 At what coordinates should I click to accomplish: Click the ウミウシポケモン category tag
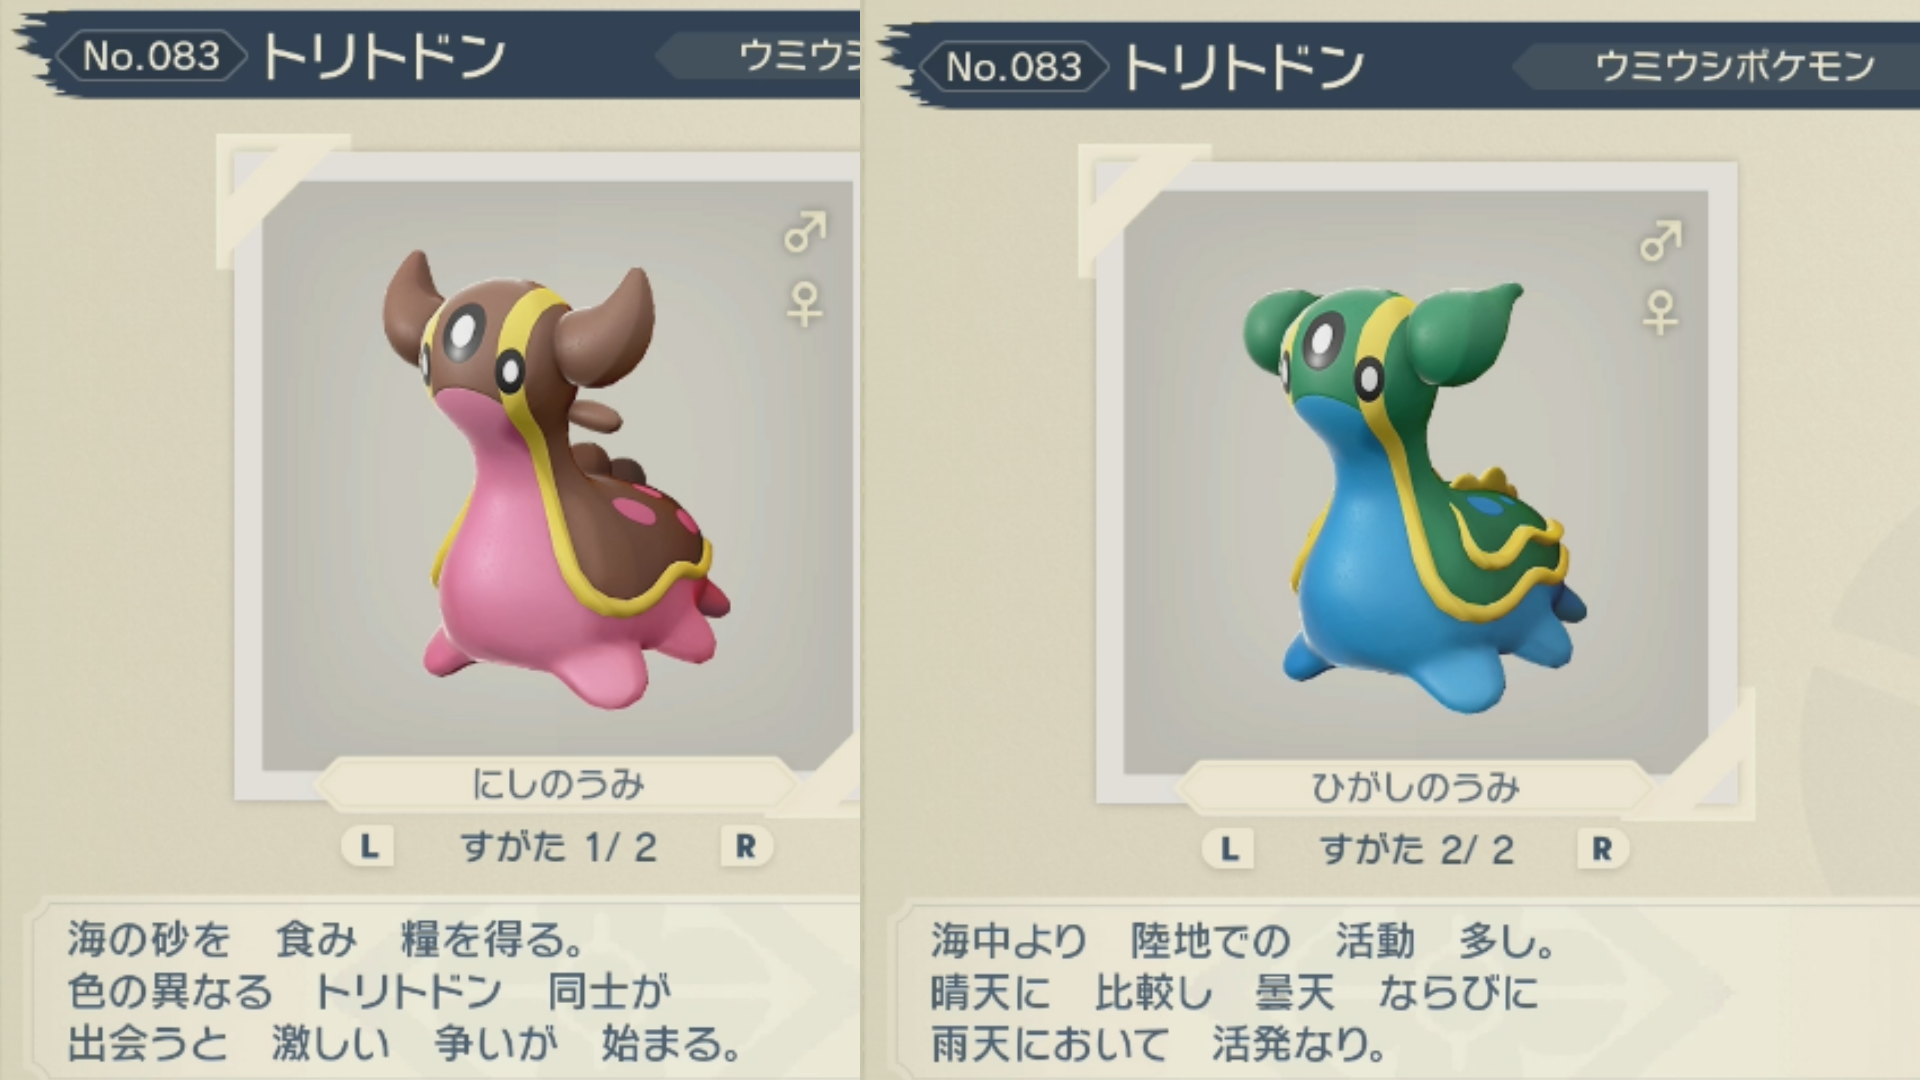click(x=1735, y=66)
